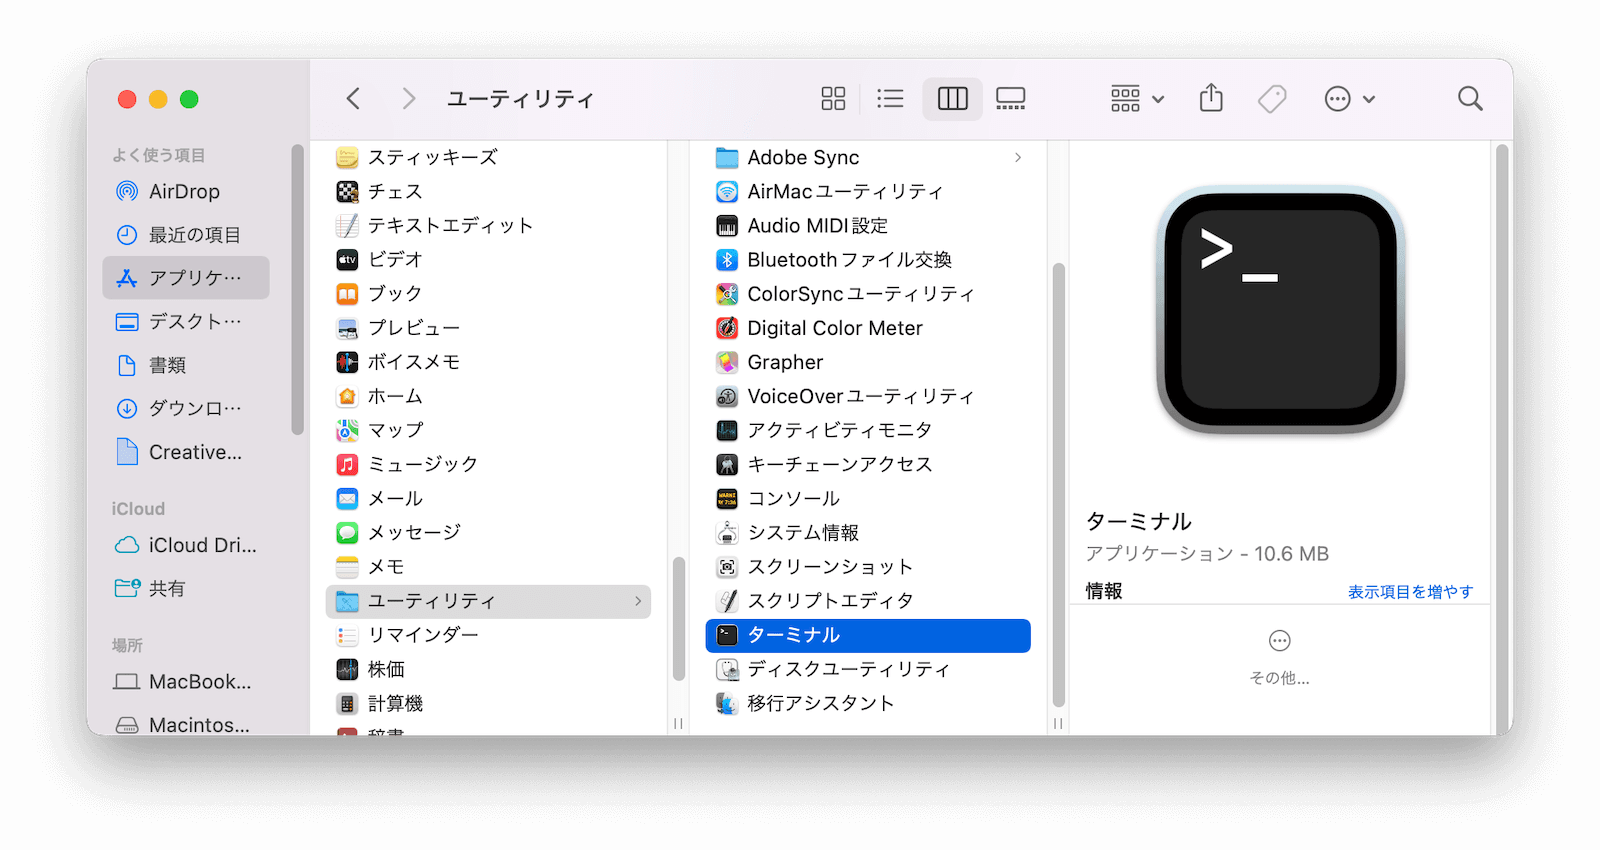Select the メモ app icon

347,567
